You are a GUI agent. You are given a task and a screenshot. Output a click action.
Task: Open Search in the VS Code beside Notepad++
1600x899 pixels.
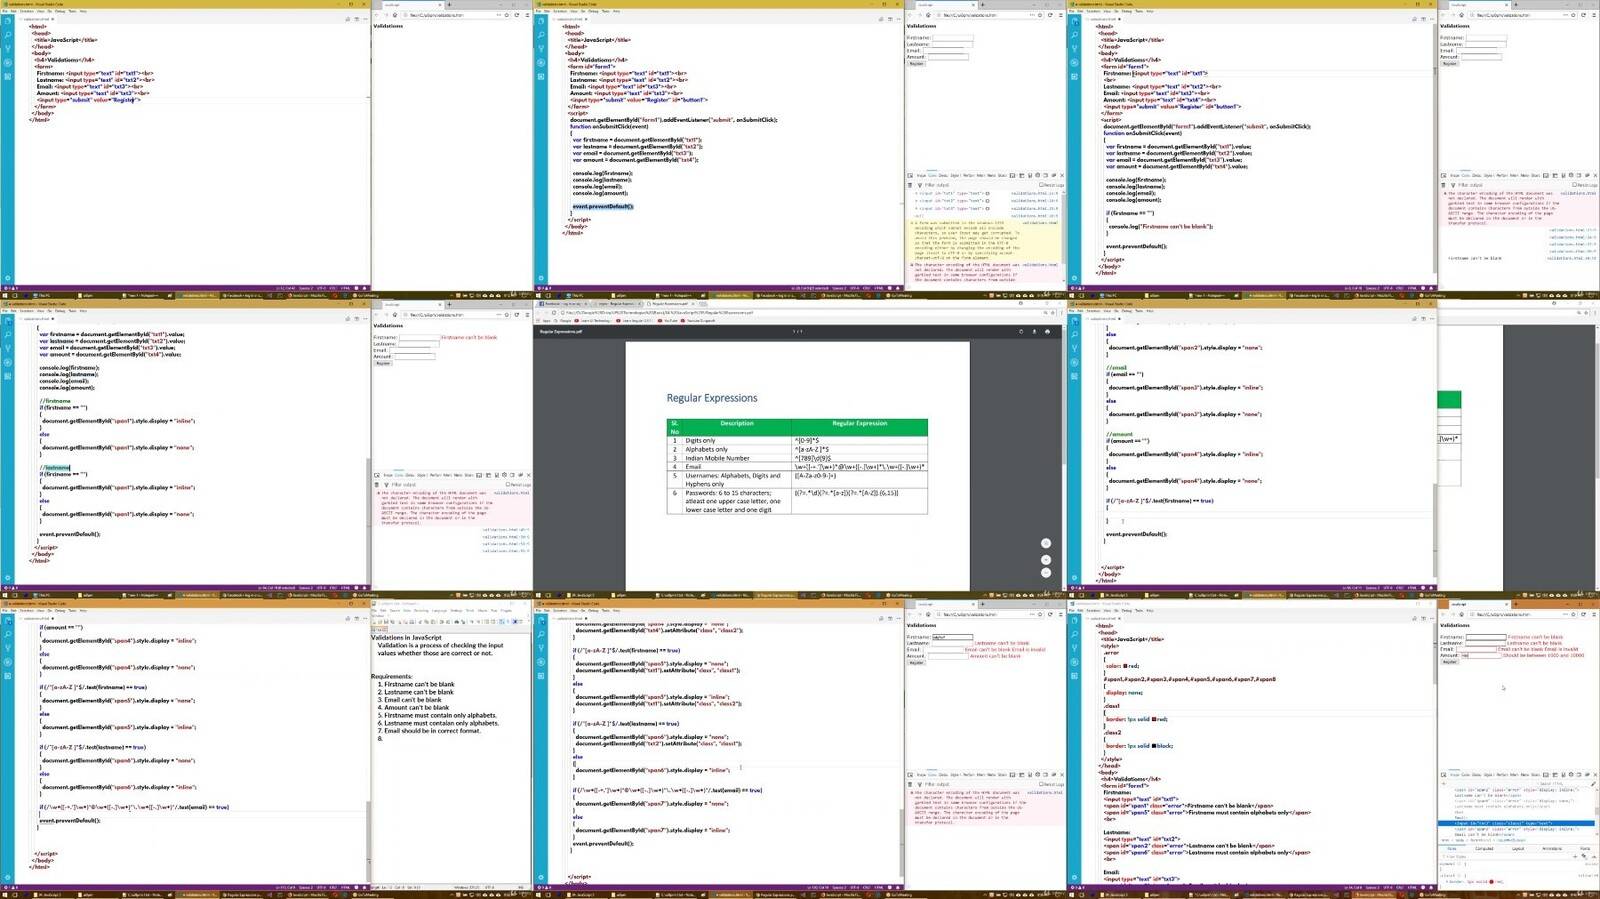click(7, 634)
